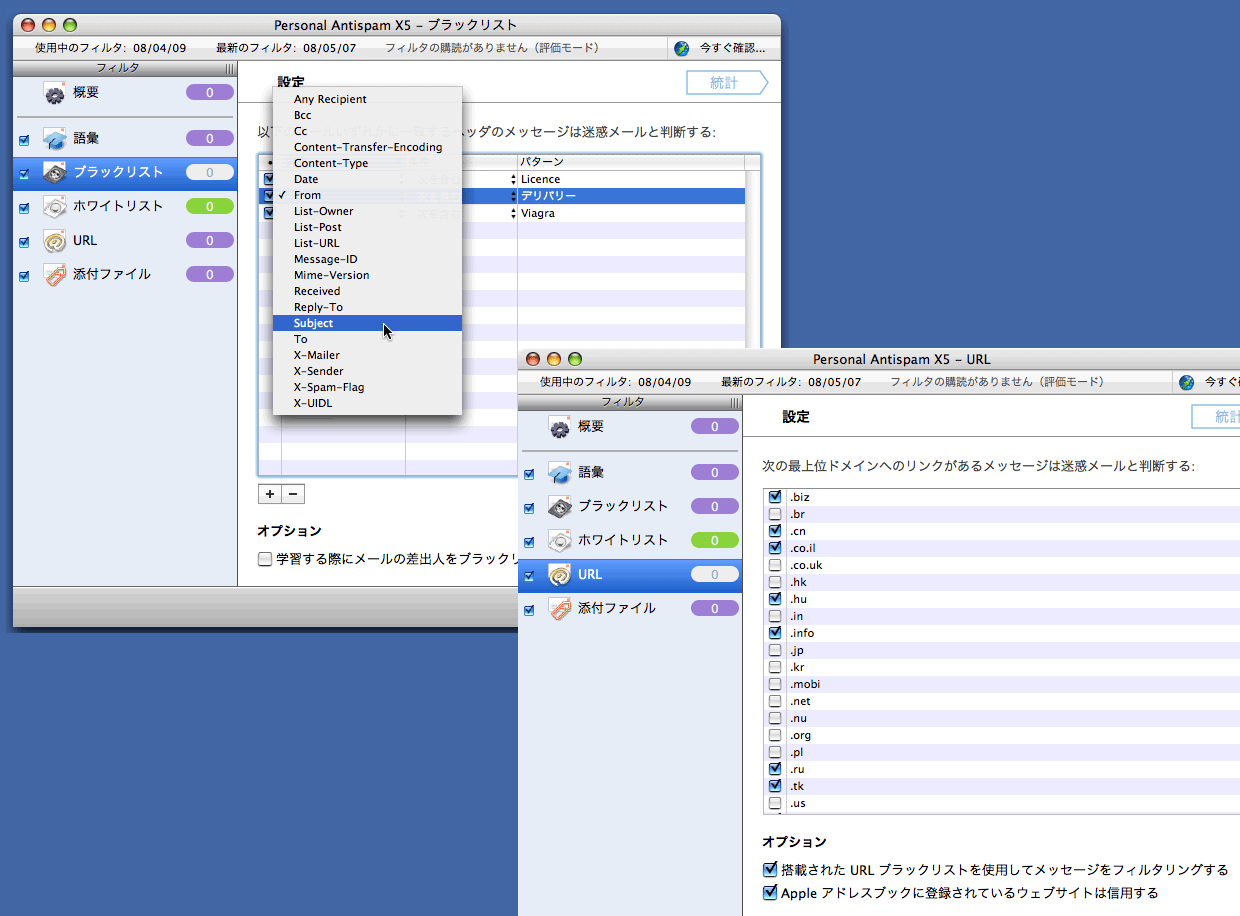The height and width of the screenshot is (916, 1240).
Task: Open condition popup arrows beside Licence pattern
Action: click(x=514, y=179)
